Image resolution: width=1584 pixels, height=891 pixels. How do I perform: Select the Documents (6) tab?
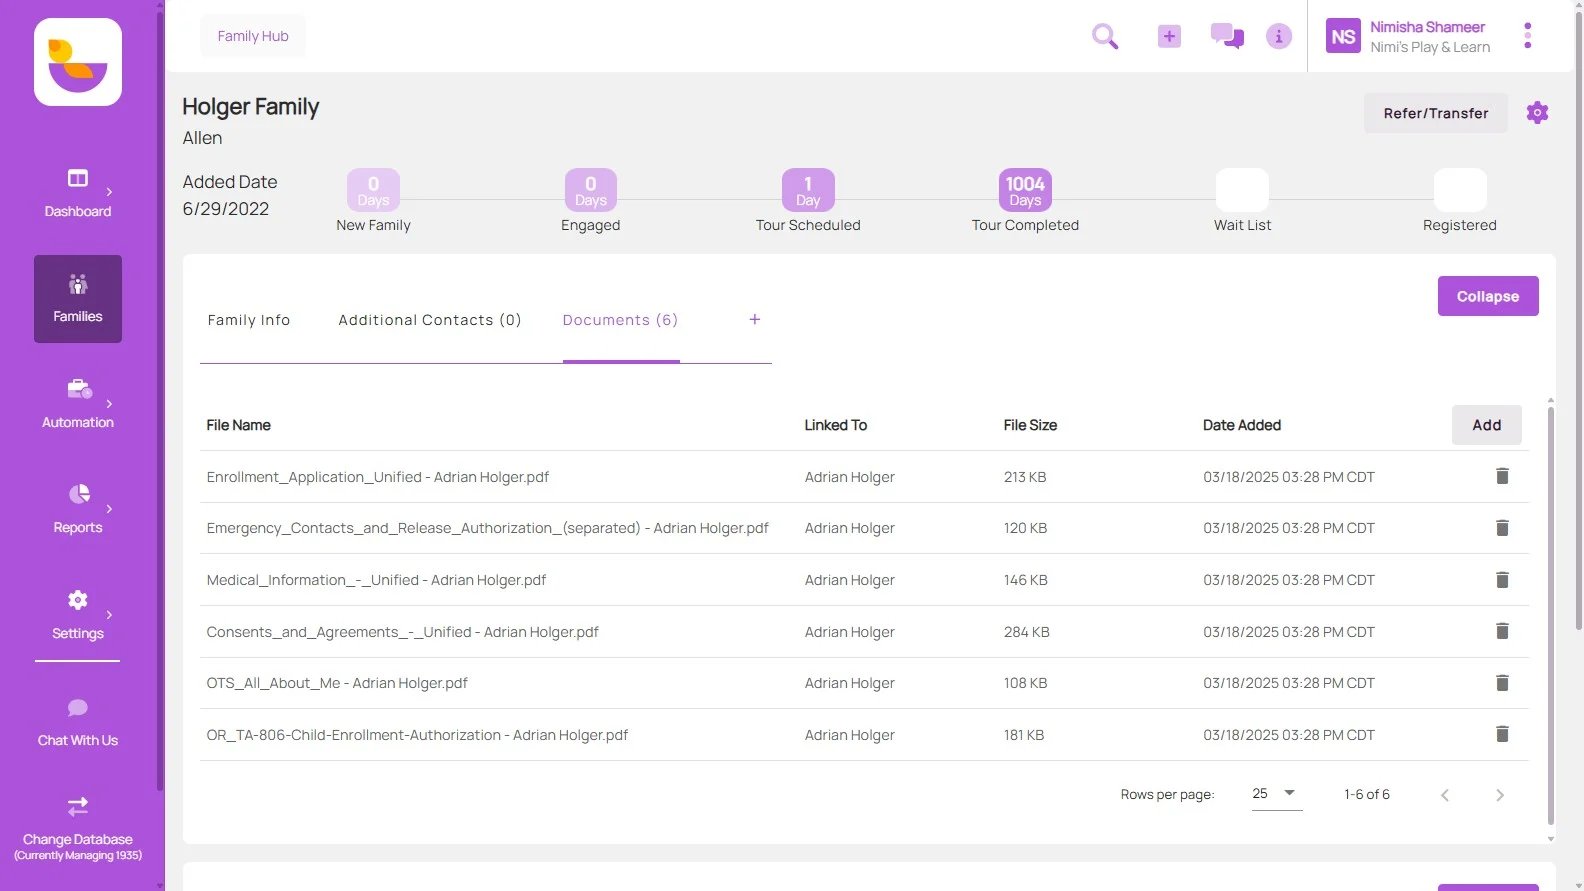[x=620, y=320]
